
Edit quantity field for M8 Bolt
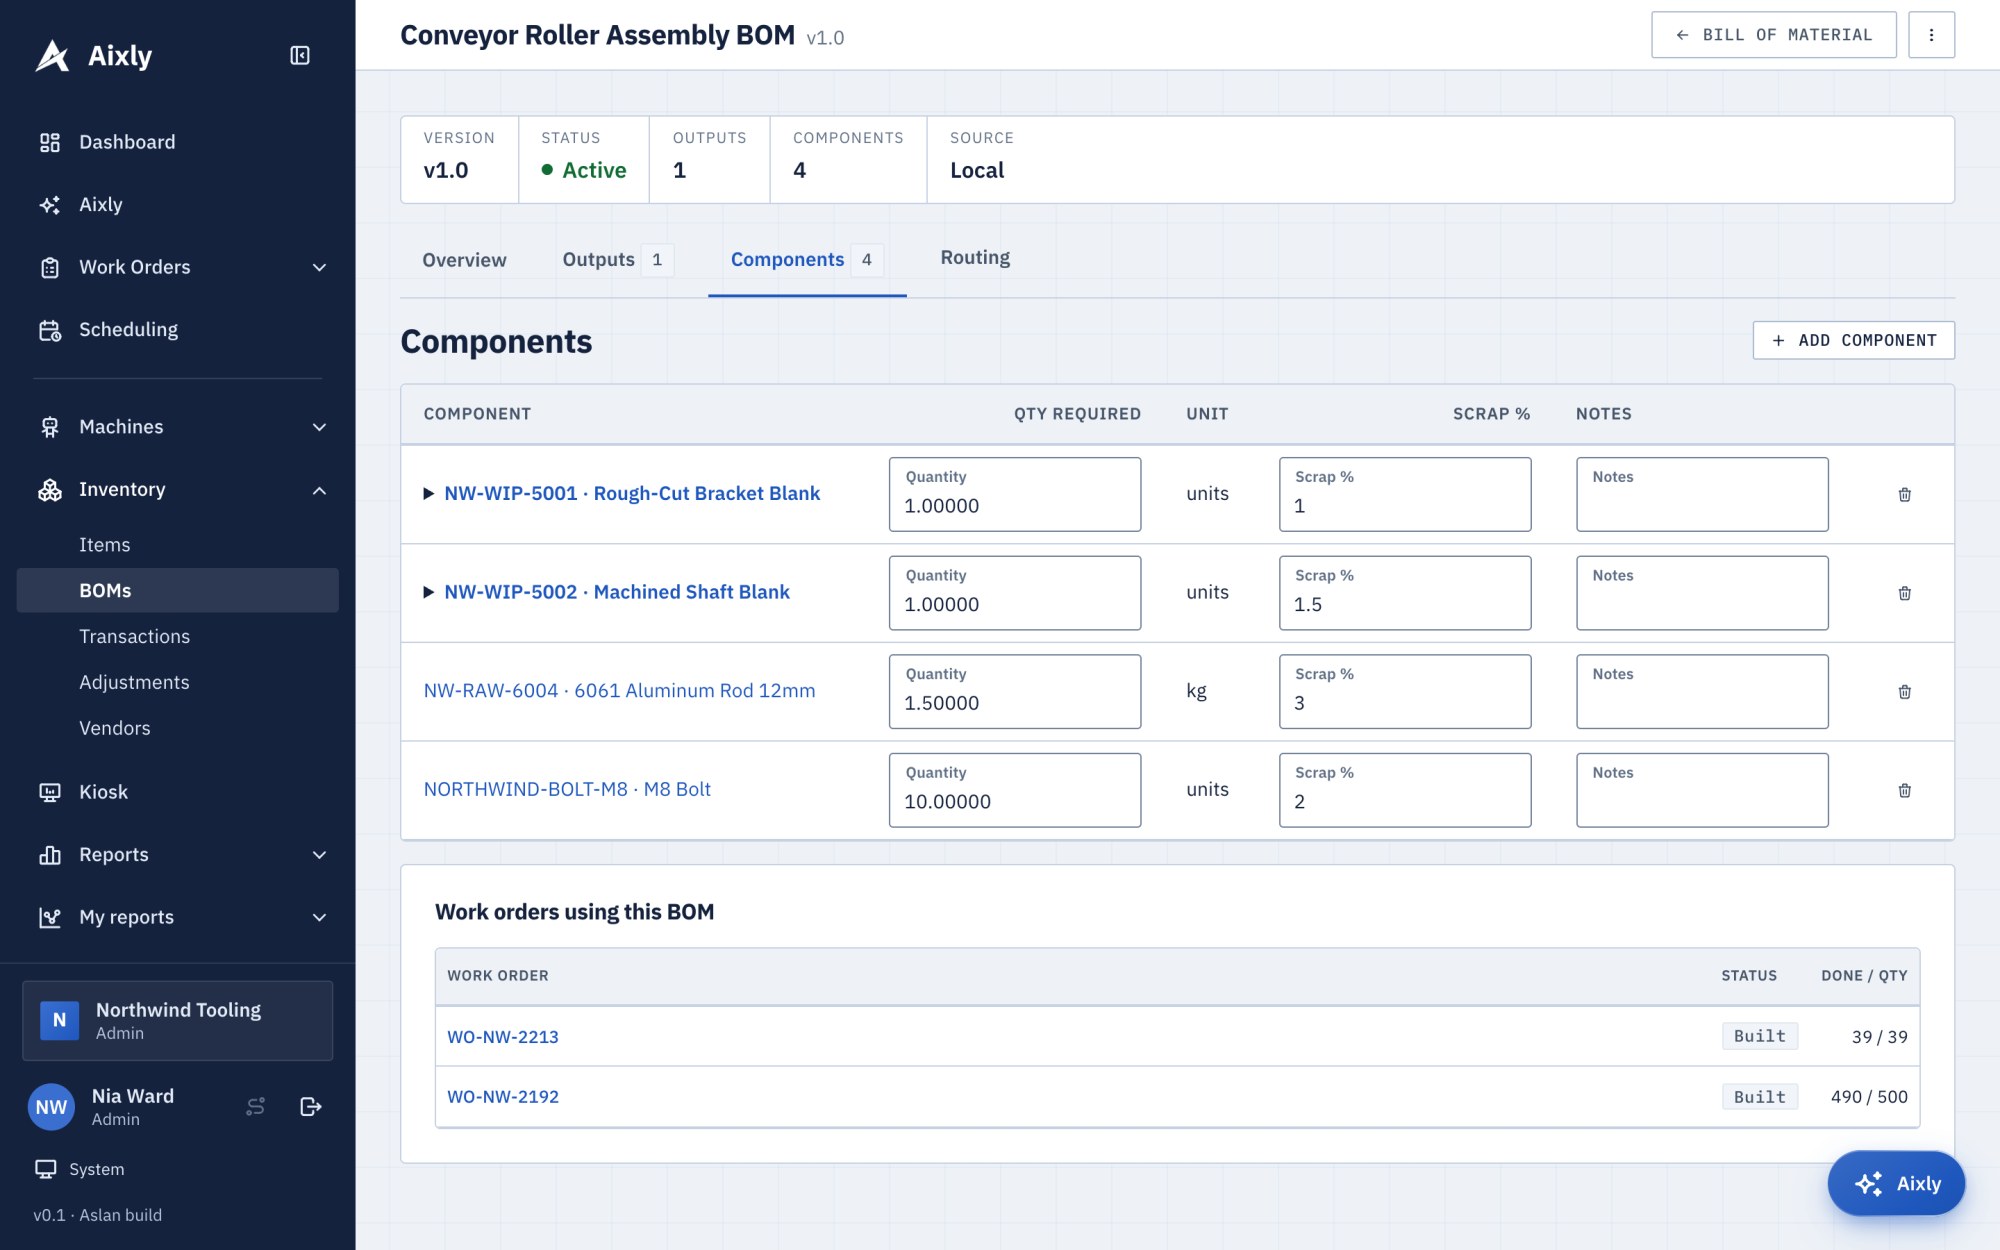(1015, 790)
